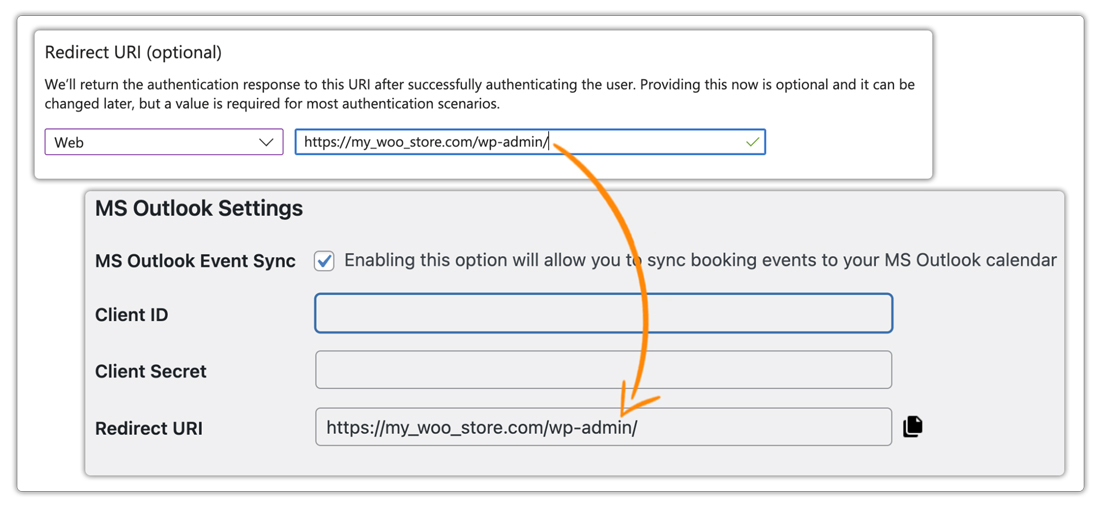
Task: Select the Redirect URI field in MS Outlook Settings
Action: 603,427
